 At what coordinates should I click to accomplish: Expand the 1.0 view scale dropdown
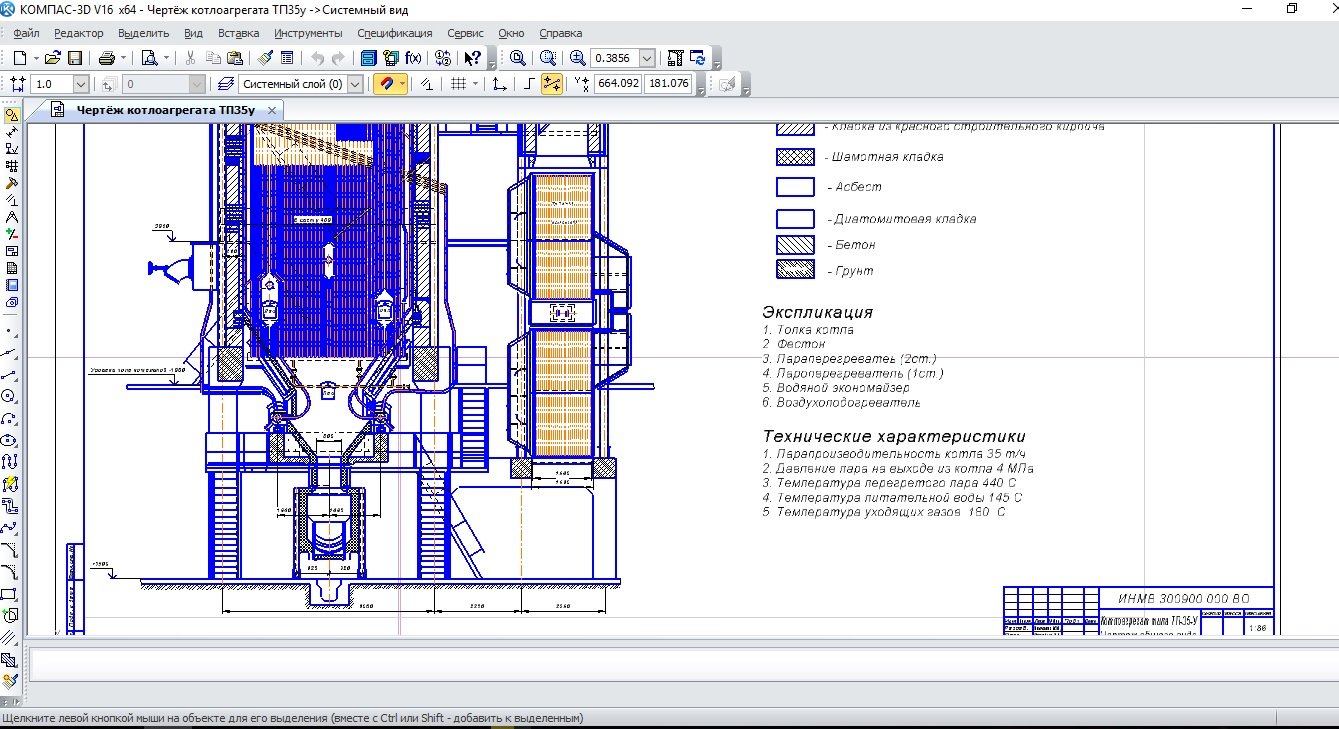[x=81, y=84]
